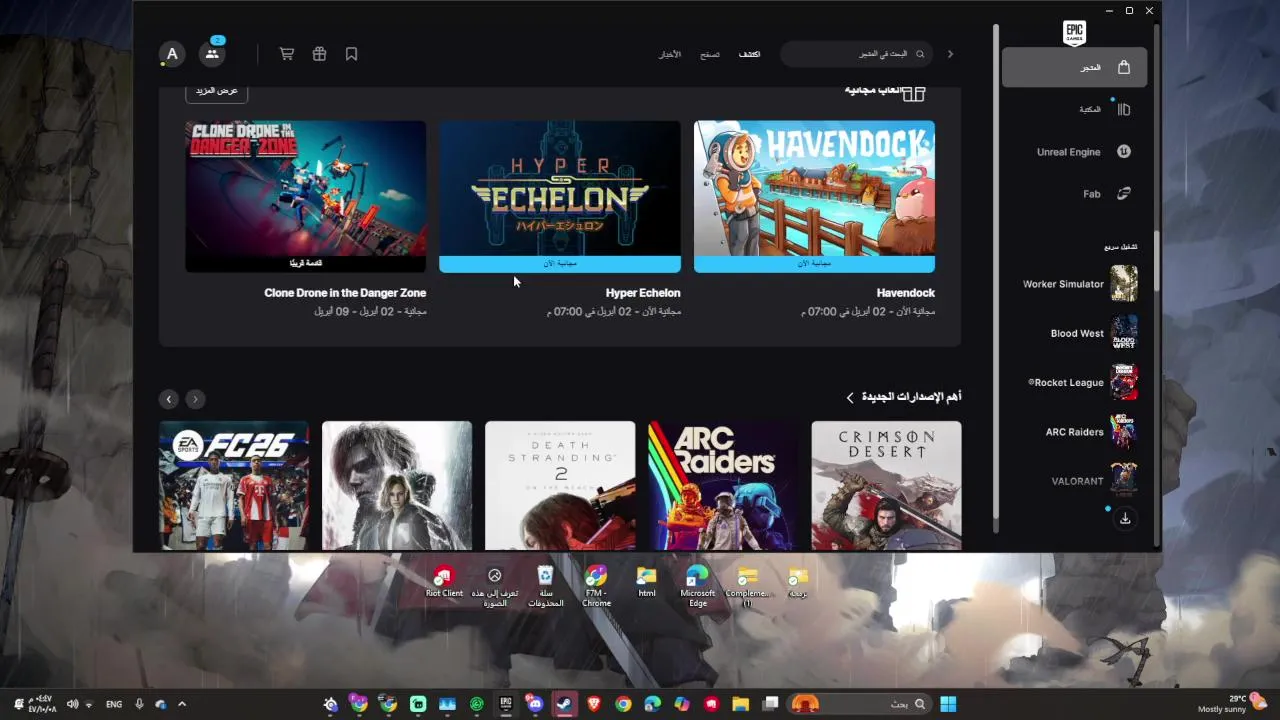1280x720 pixels.
Task: Switch the ENG language indicator
Action: pyautogui.click(x=114, y=704)
